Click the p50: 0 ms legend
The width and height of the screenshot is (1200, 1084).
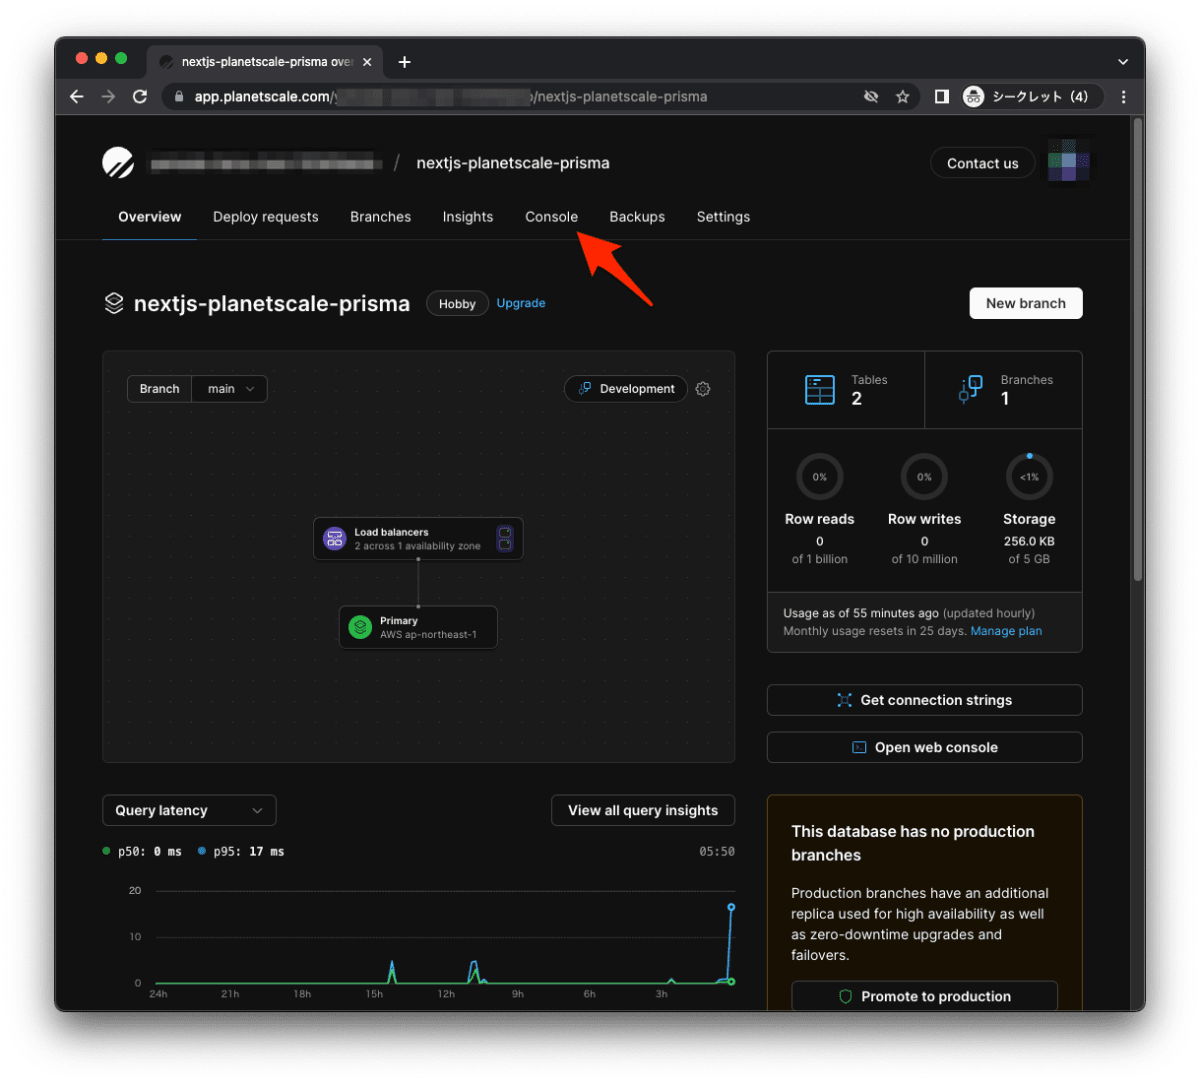tap(142, 852)
